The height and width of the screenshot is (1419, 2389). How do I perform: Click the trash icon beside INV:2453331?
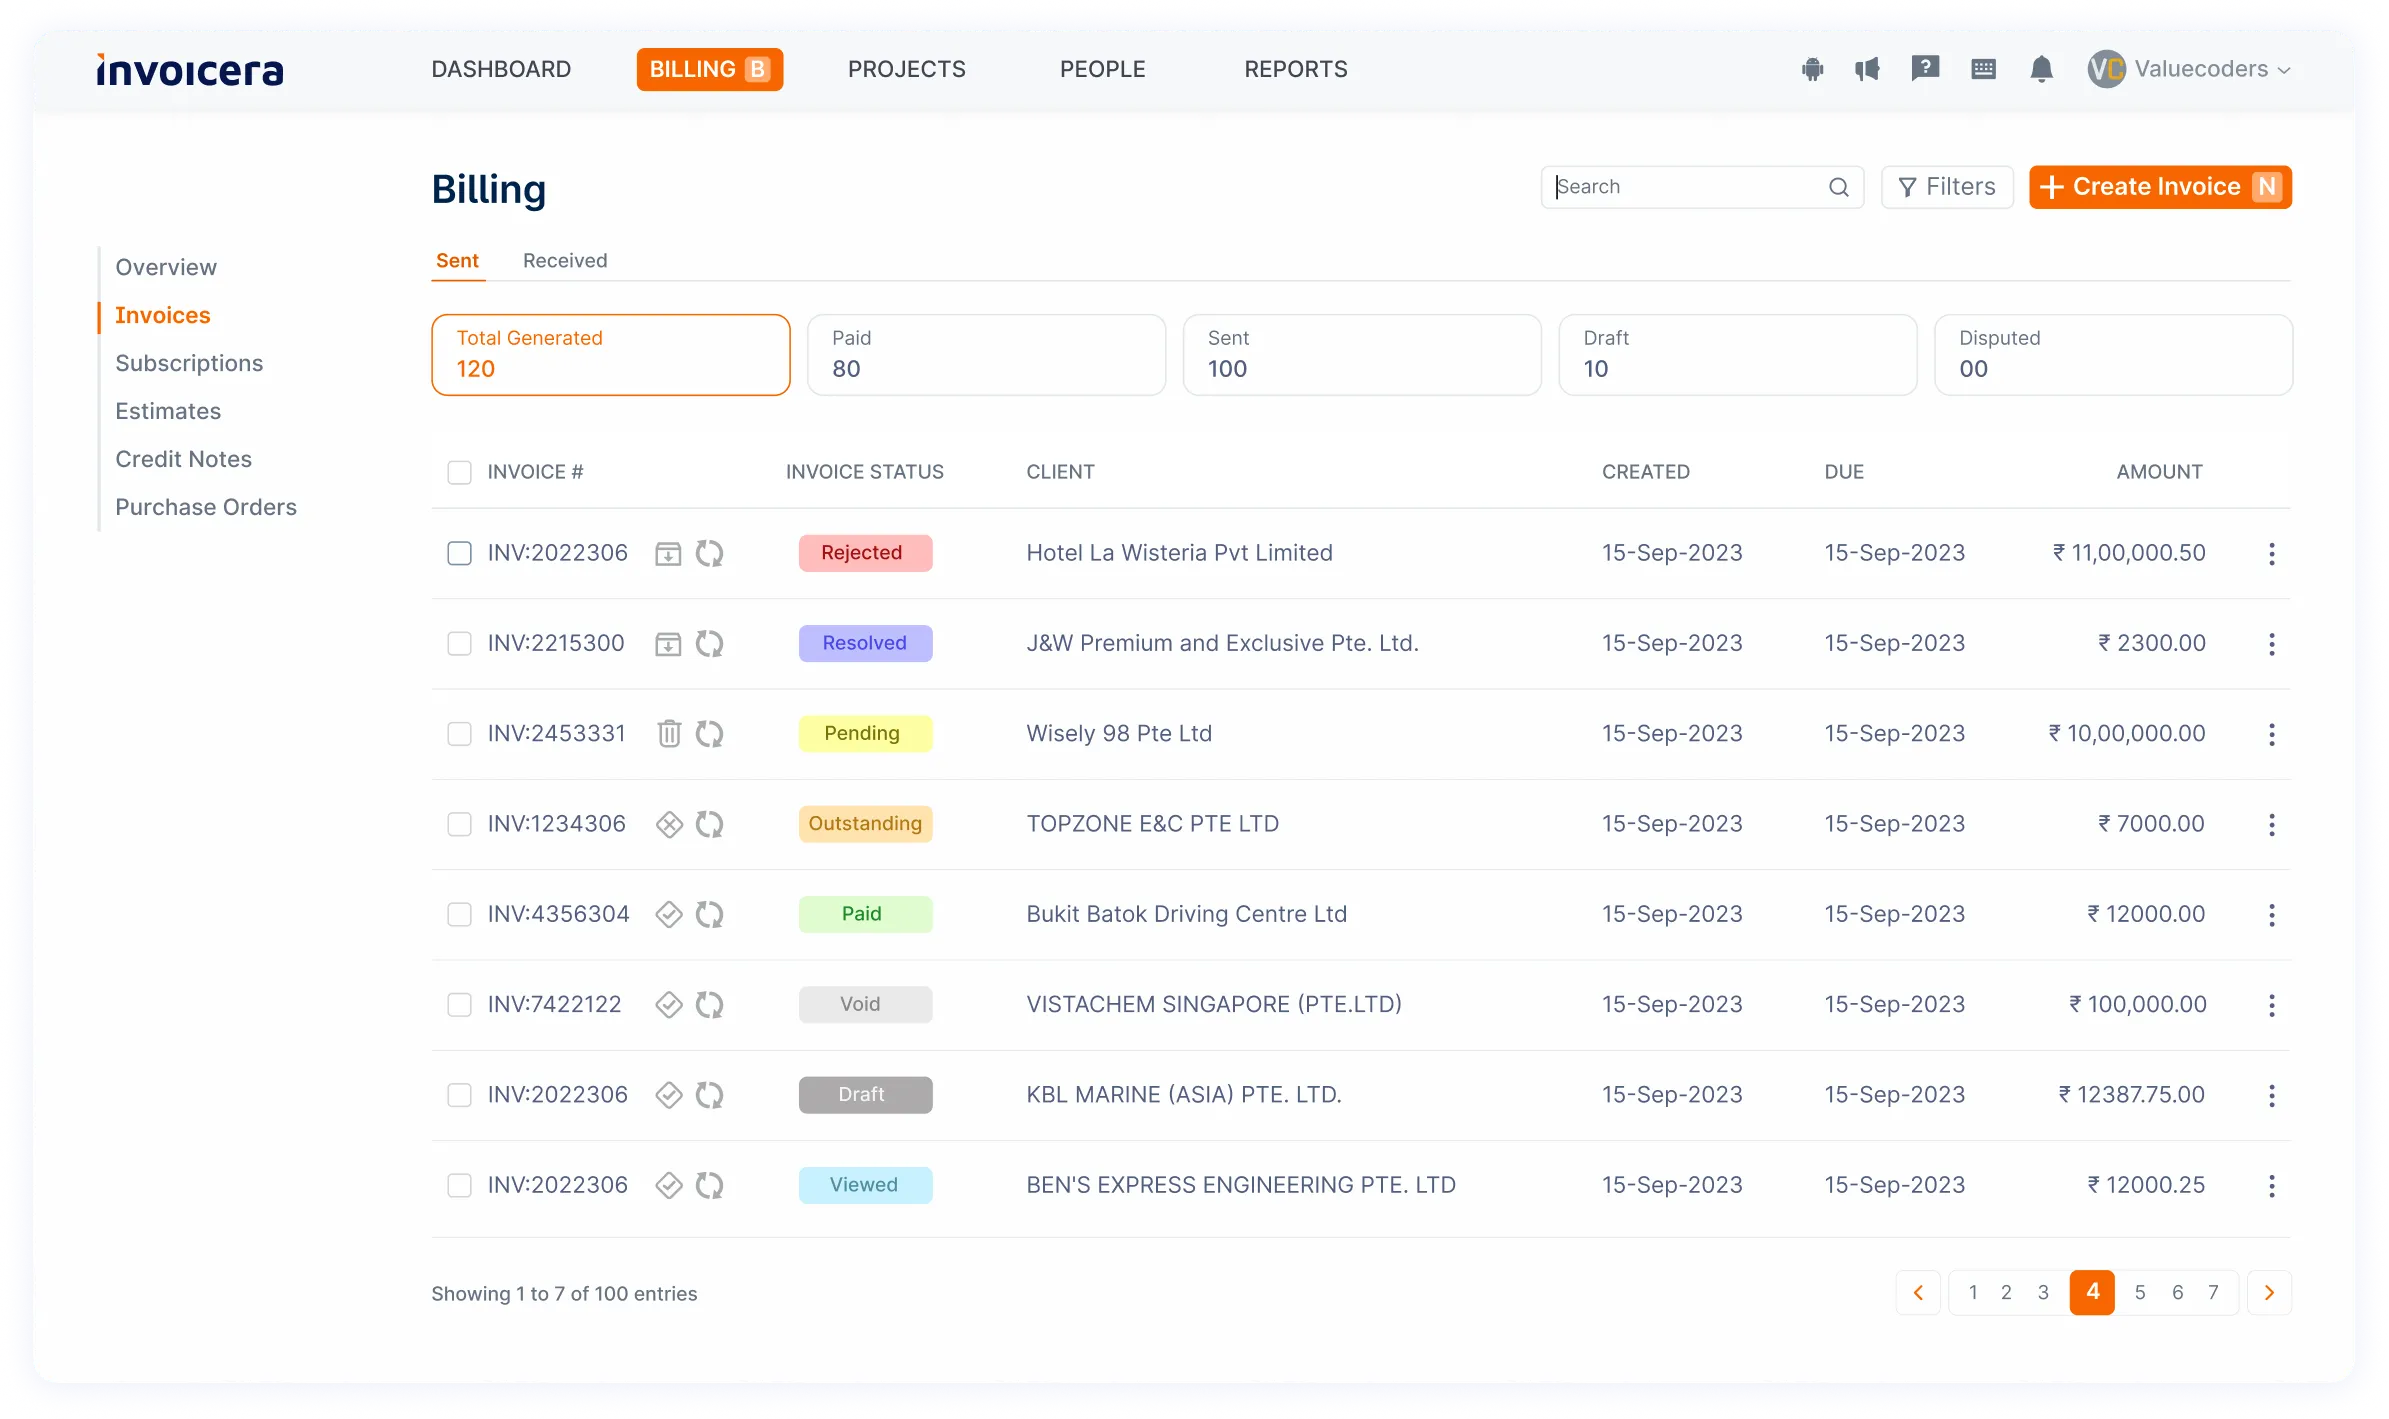coord(669,733)
